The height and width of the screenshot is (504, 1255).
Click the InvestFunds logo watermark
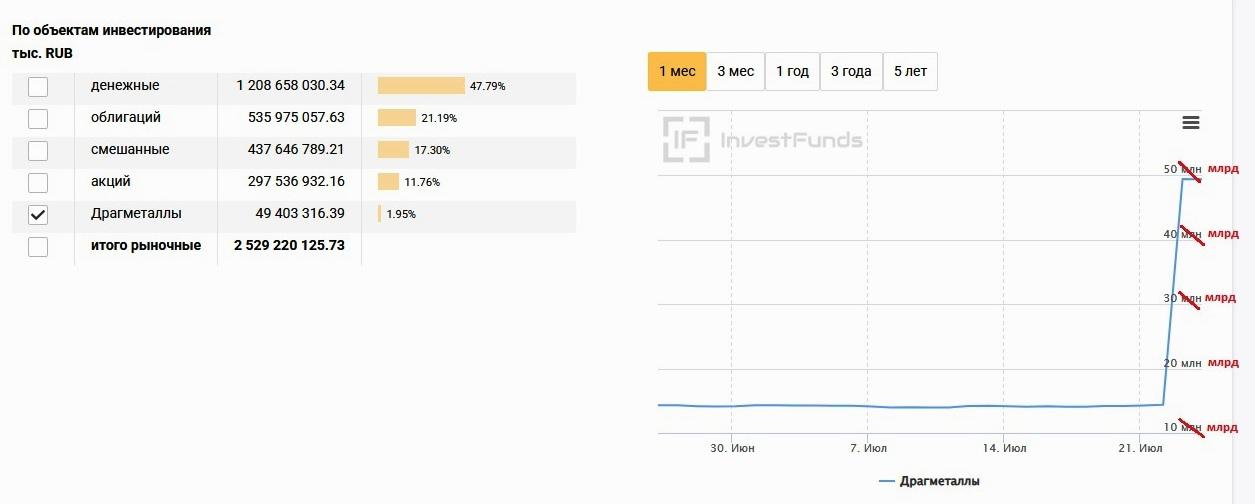(763, 140)
